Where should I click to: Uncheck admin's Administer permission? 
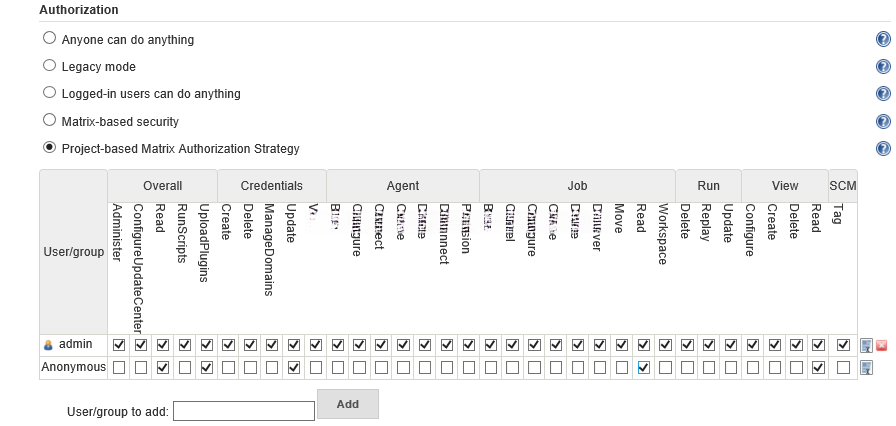click(119, 345)
